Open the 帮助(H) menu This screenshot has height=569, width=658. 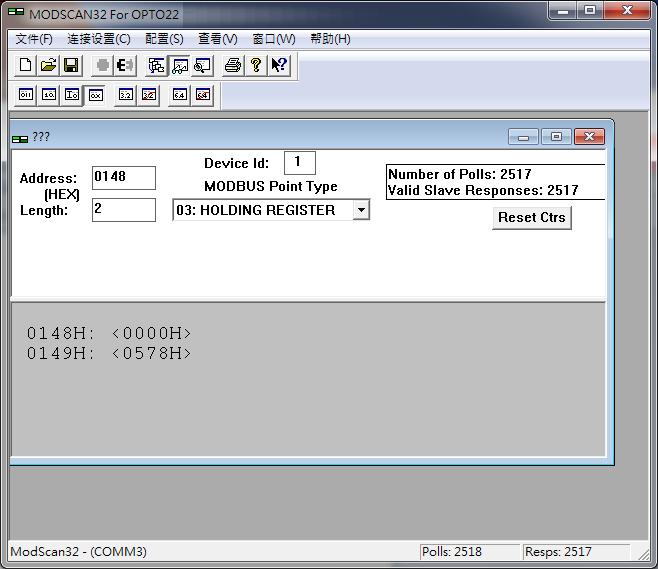click(x=330, y=39)
